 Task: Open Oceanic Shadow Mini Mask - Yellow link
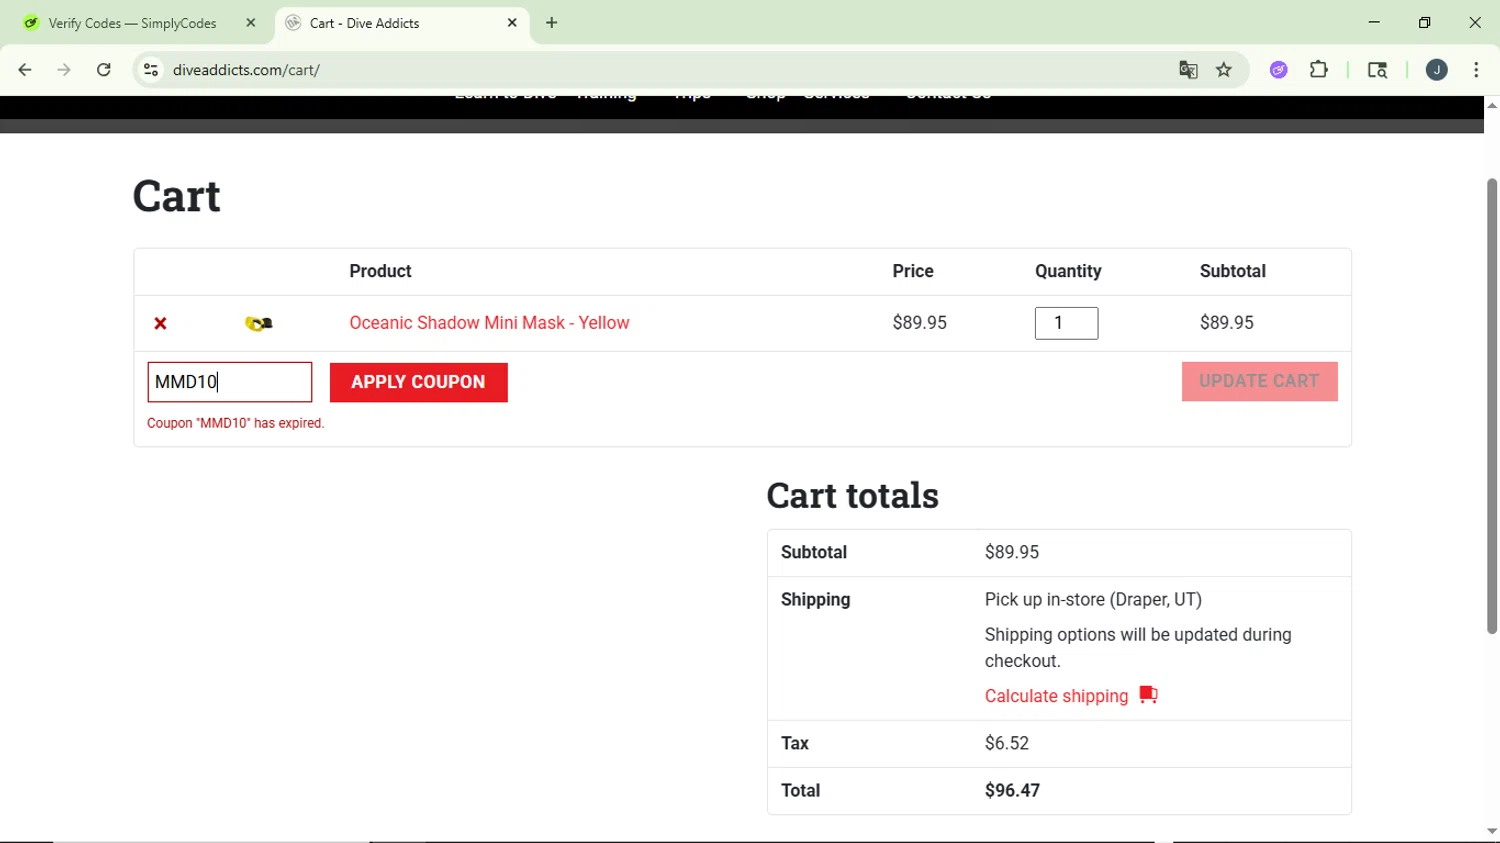pos(489,323)
